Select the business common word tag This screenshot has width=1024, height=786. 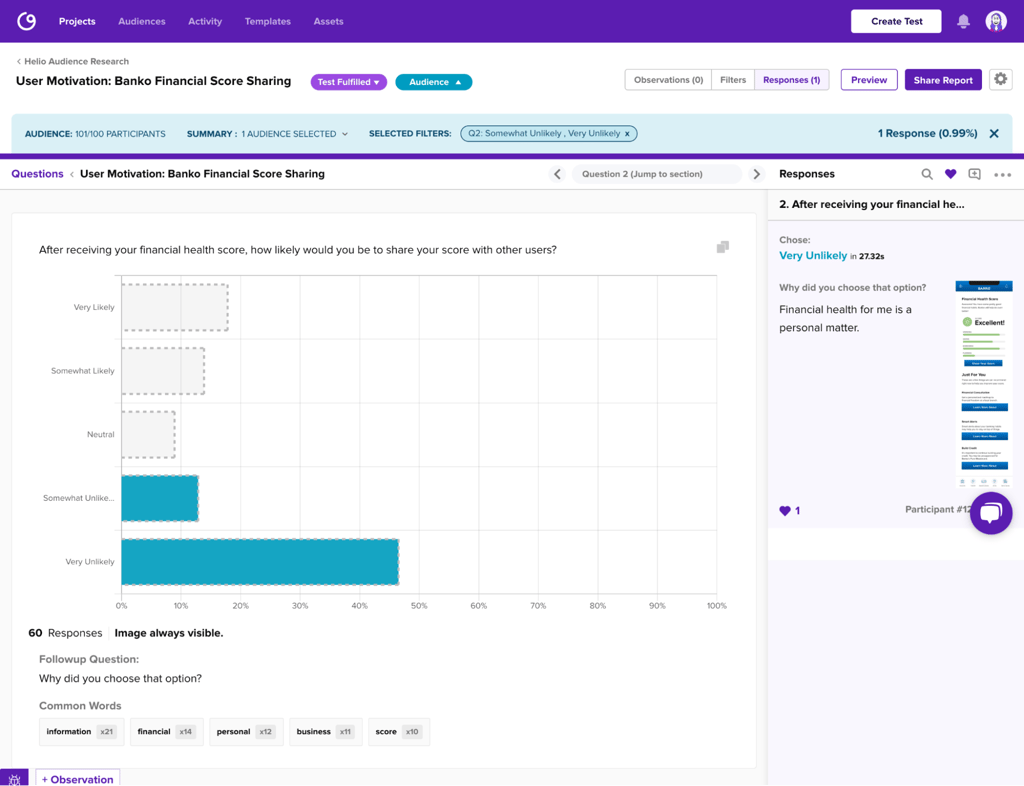coord(325,732)
